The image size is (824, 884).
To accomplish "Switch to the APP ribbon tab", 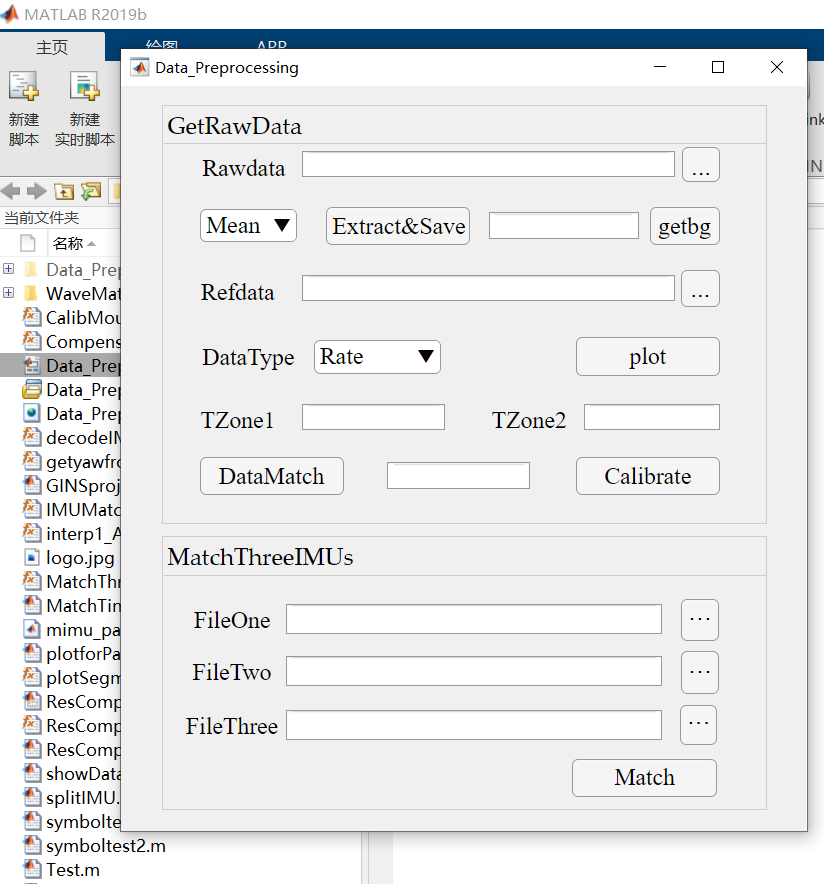I will 270,47.
